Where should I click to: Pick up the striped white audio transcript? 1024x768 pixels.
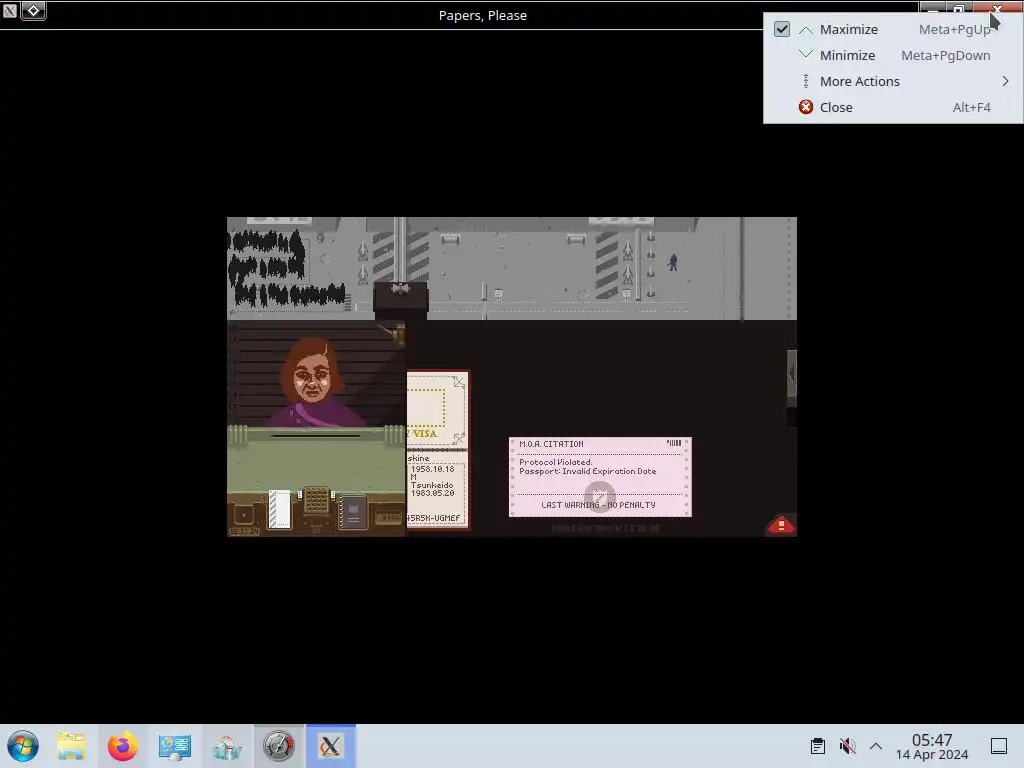click(x=280, y=509)
